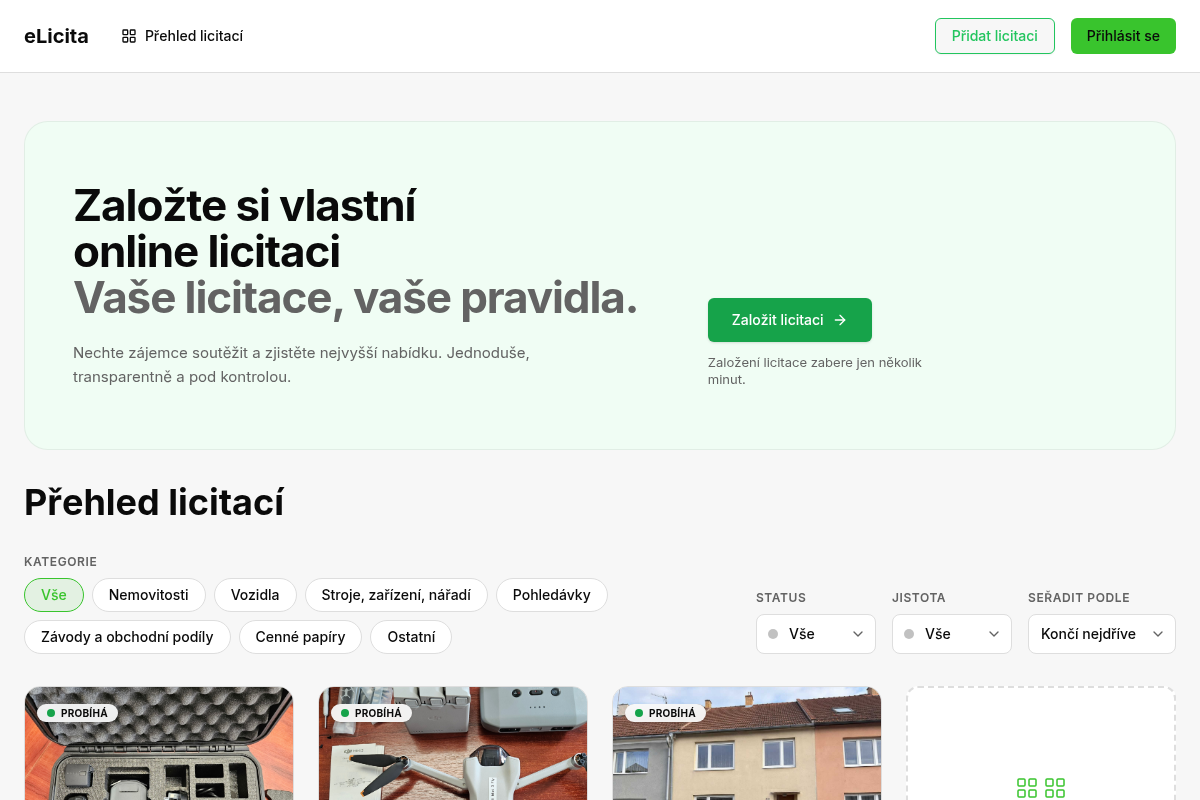The image size is (1200, 800).
Task: Click the eLicita logo
Action: point(56,36)
